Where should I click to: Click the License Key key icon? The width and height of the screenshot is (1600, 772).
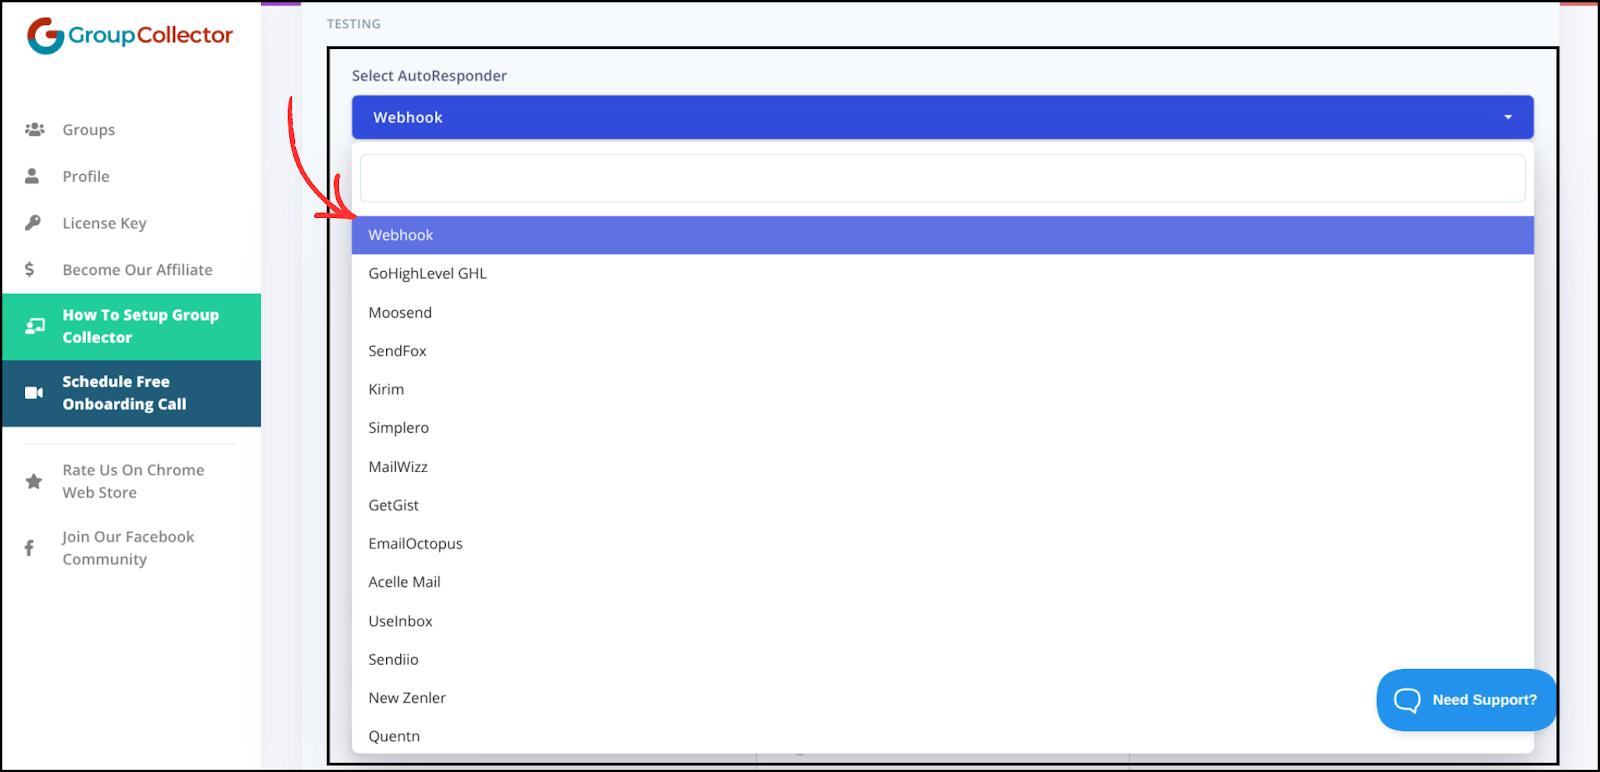33,223
